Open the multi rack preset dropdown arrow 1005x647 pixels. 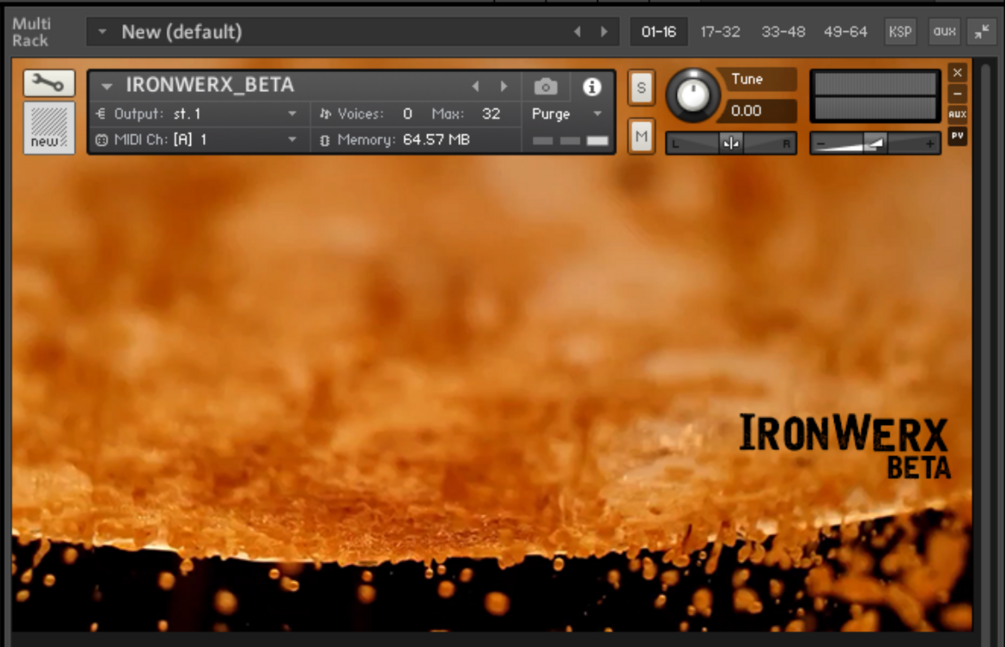pyautogui.click(x=102, y=31)
